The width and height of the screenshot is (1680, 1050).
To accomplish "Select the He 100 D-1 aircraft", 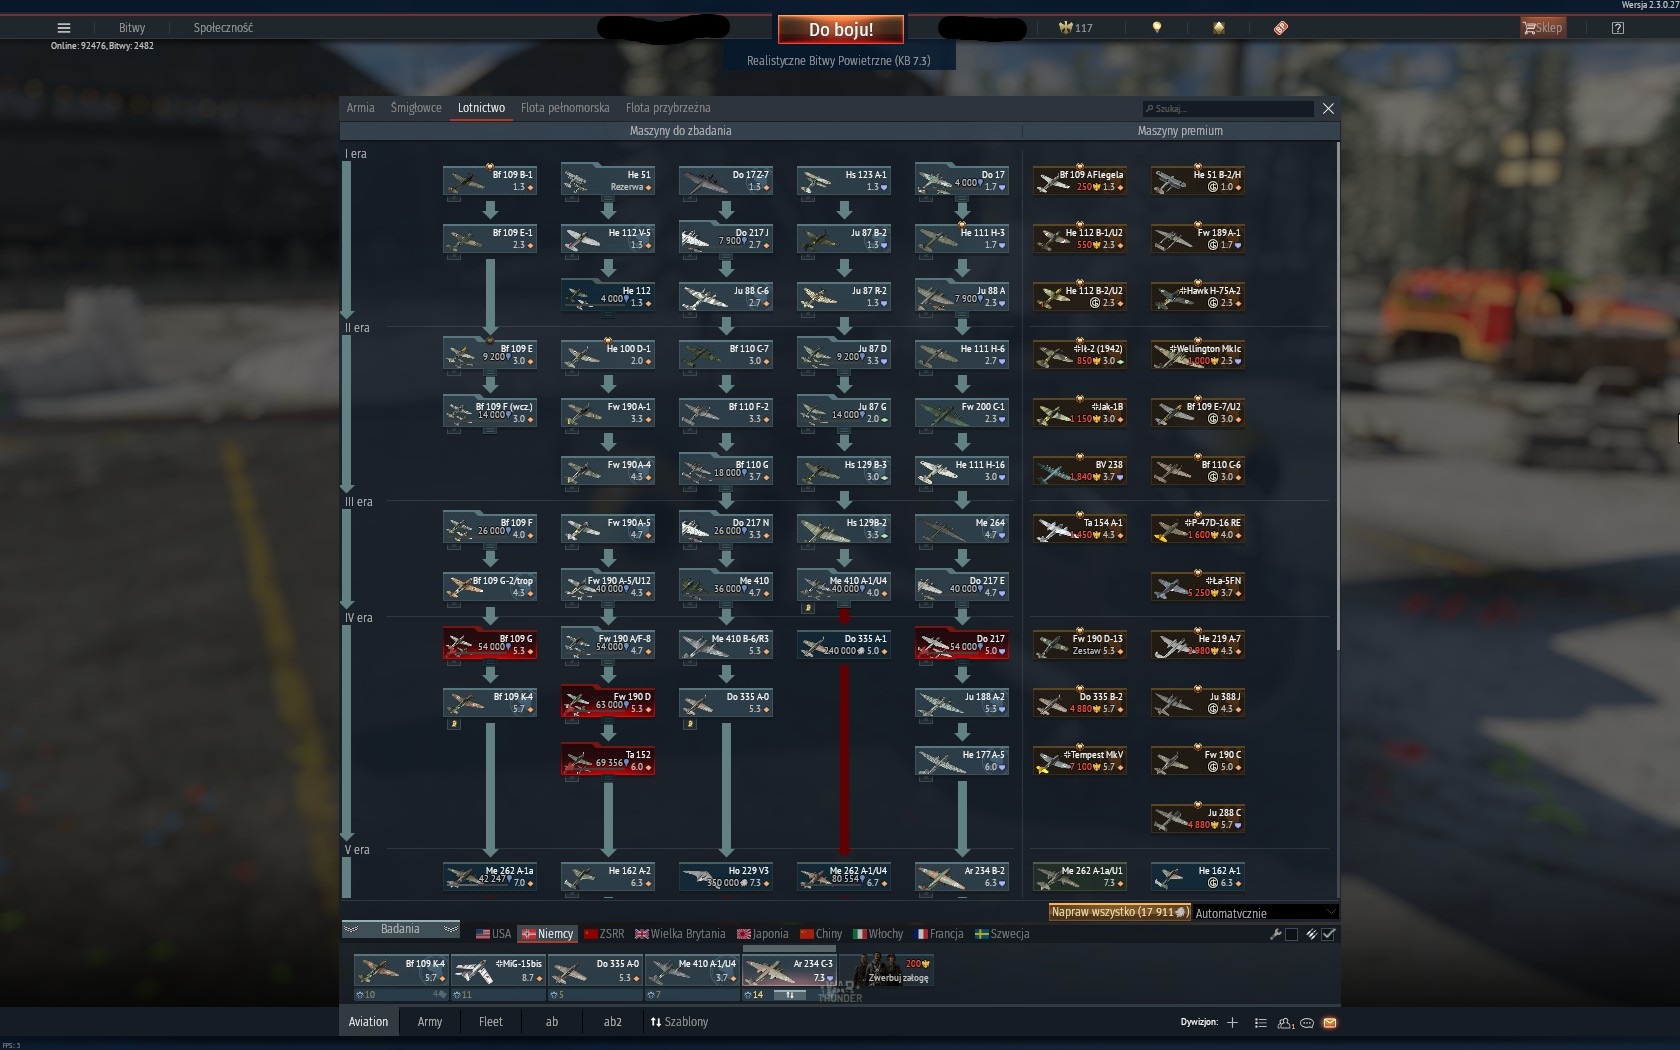I will (608, 354).
